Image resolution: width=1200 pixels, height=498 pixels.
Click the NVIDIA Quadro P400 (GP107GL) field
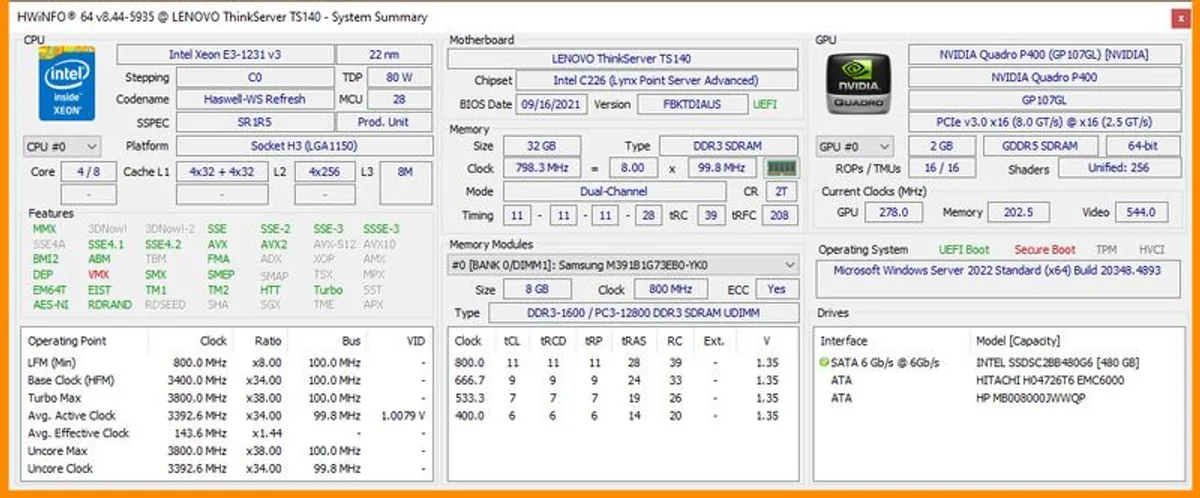pos(1043,54)
